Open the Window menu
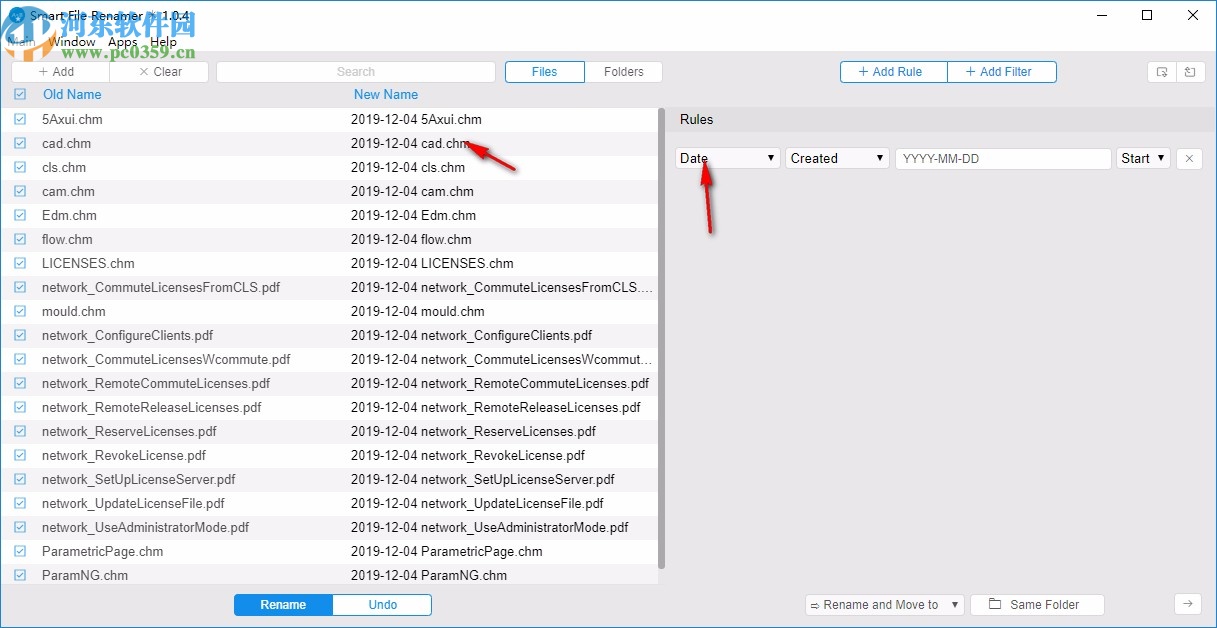 (73, 41)
